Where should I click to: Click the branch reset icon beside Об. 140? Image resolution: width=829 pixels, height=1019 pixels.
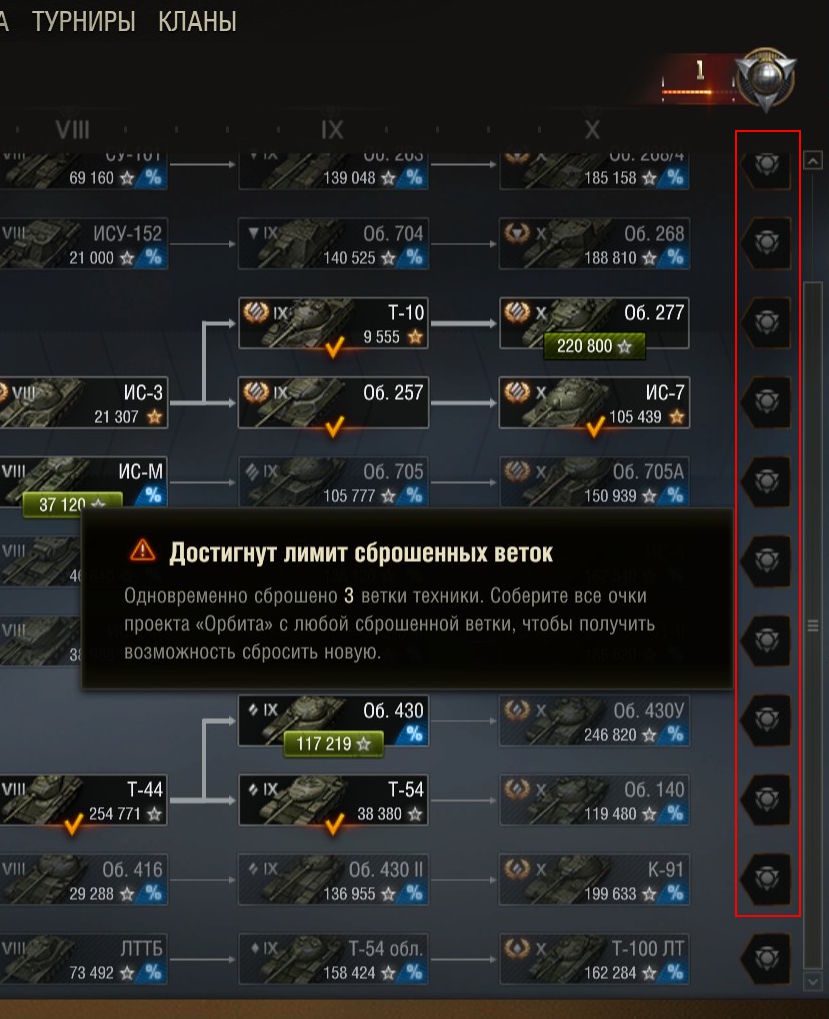pyautogui.click(x=766, y=799)
